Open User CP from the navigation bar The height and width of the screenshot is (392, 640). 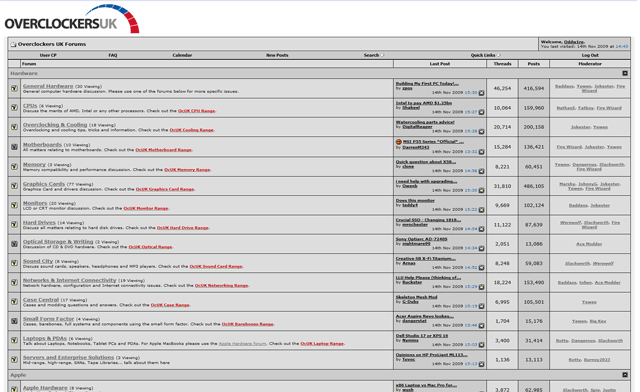pyautogui.click(x=48, y=55)
